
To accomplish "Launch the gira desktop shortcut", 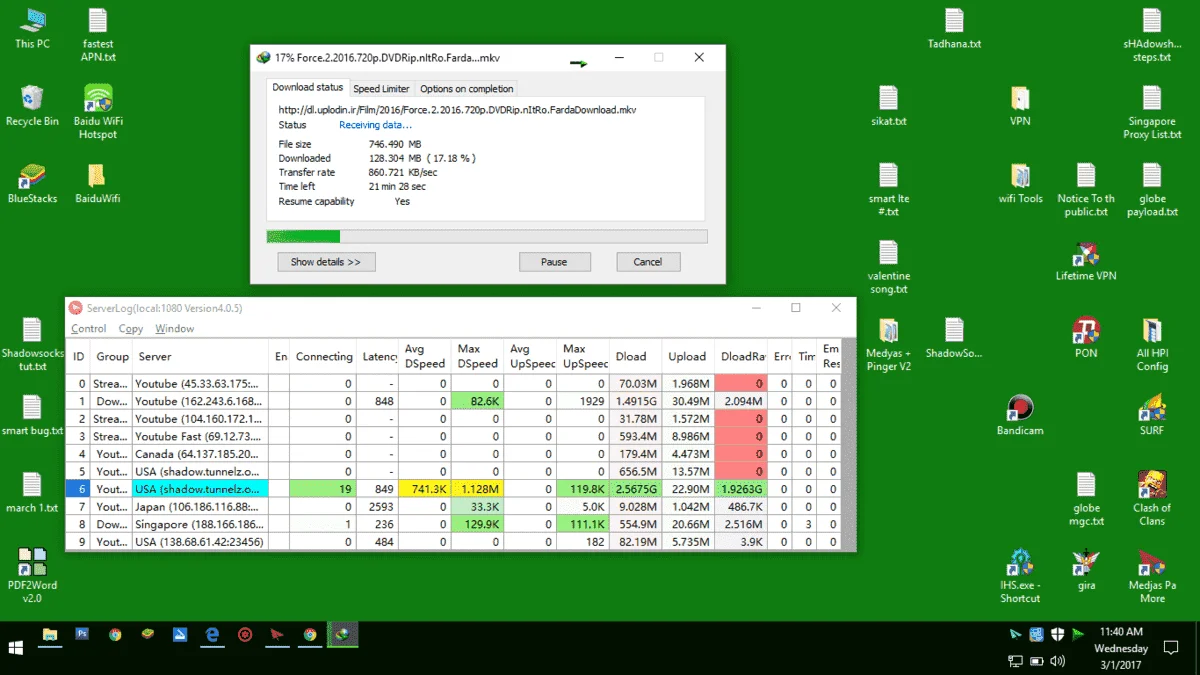I will pos(1086,570).
